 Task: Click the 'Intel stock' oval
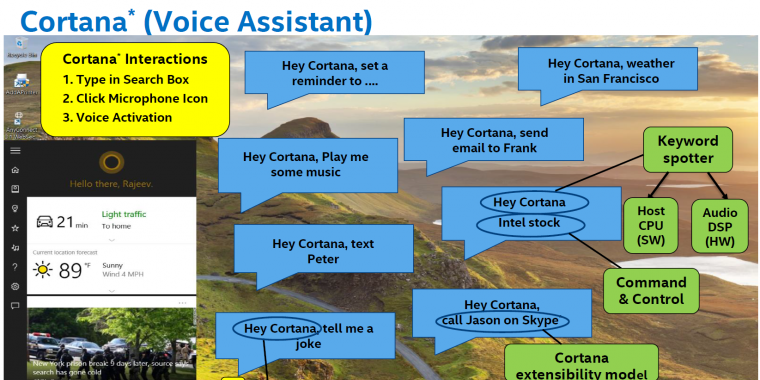tap(531, 224)
